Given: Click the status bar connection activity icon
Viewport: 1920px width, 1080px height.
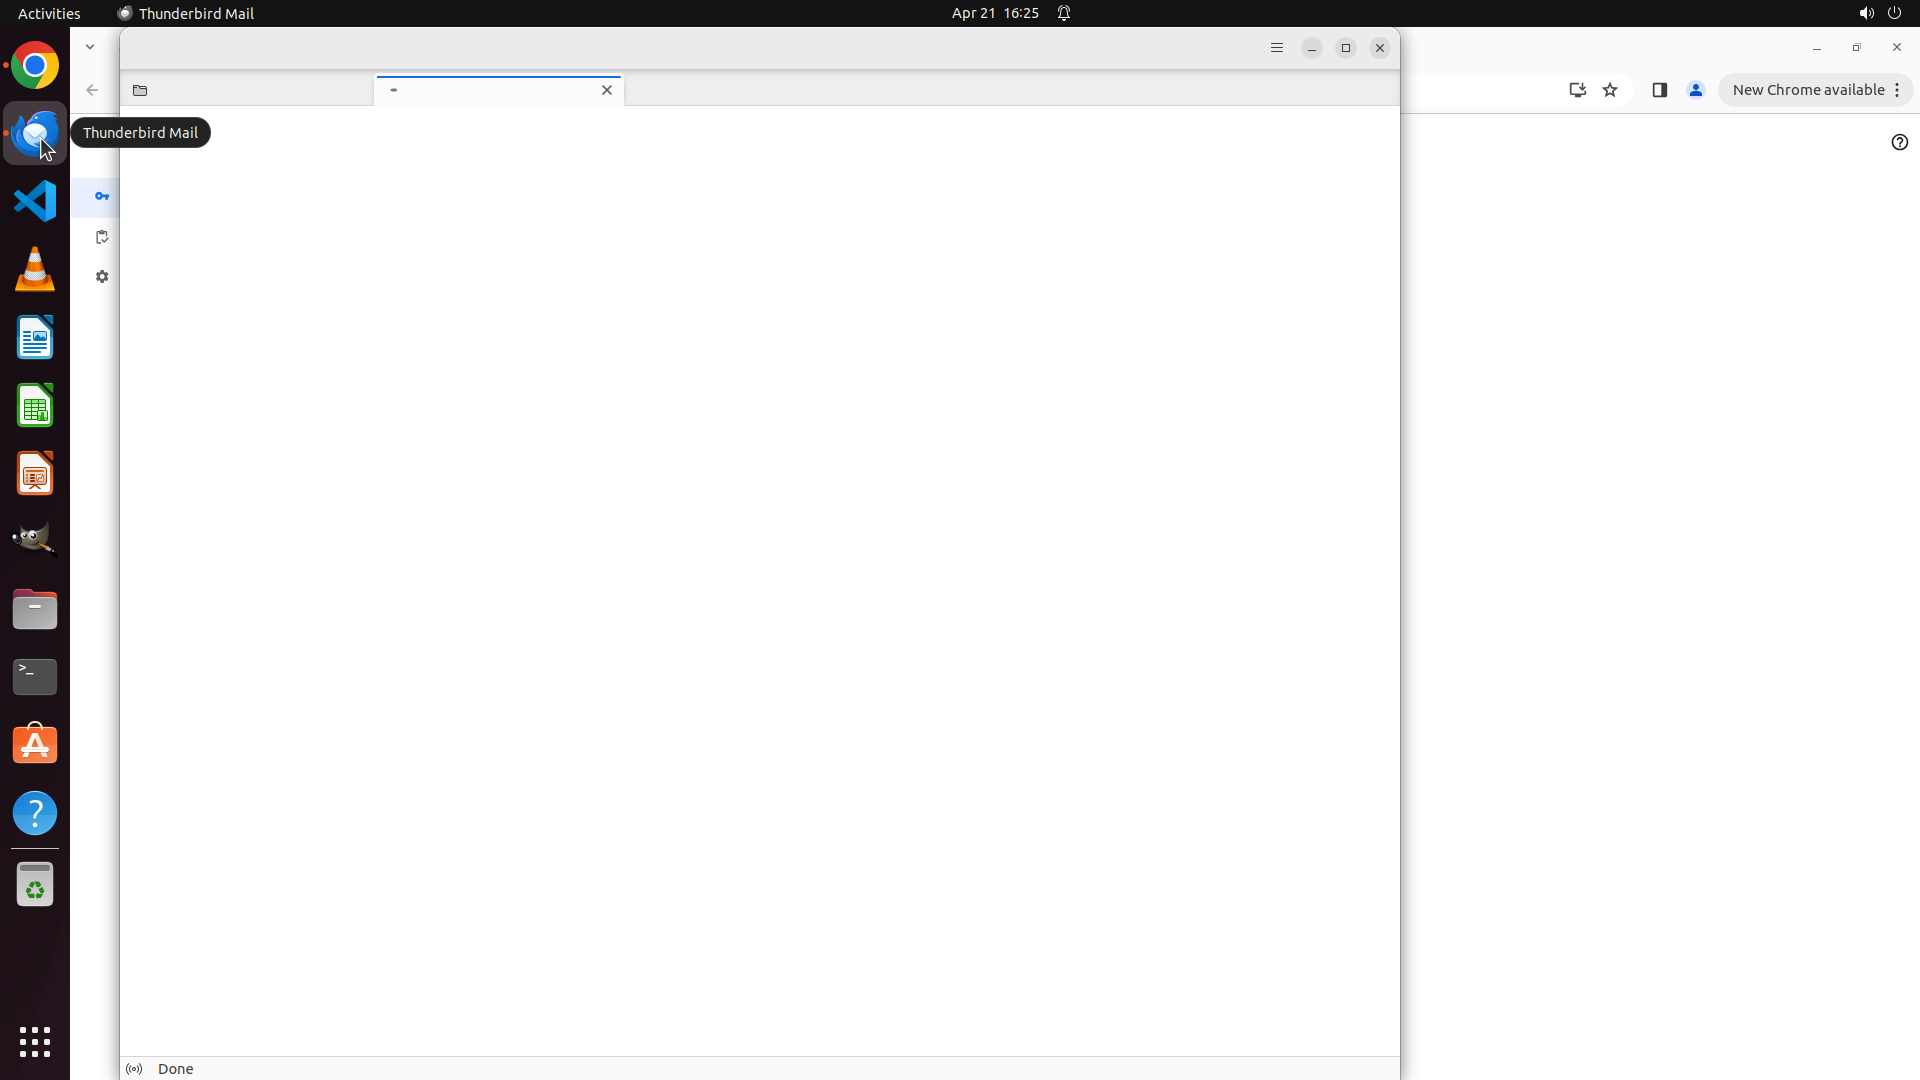Looking at the screenshot, I should [x=134, y=1069].
